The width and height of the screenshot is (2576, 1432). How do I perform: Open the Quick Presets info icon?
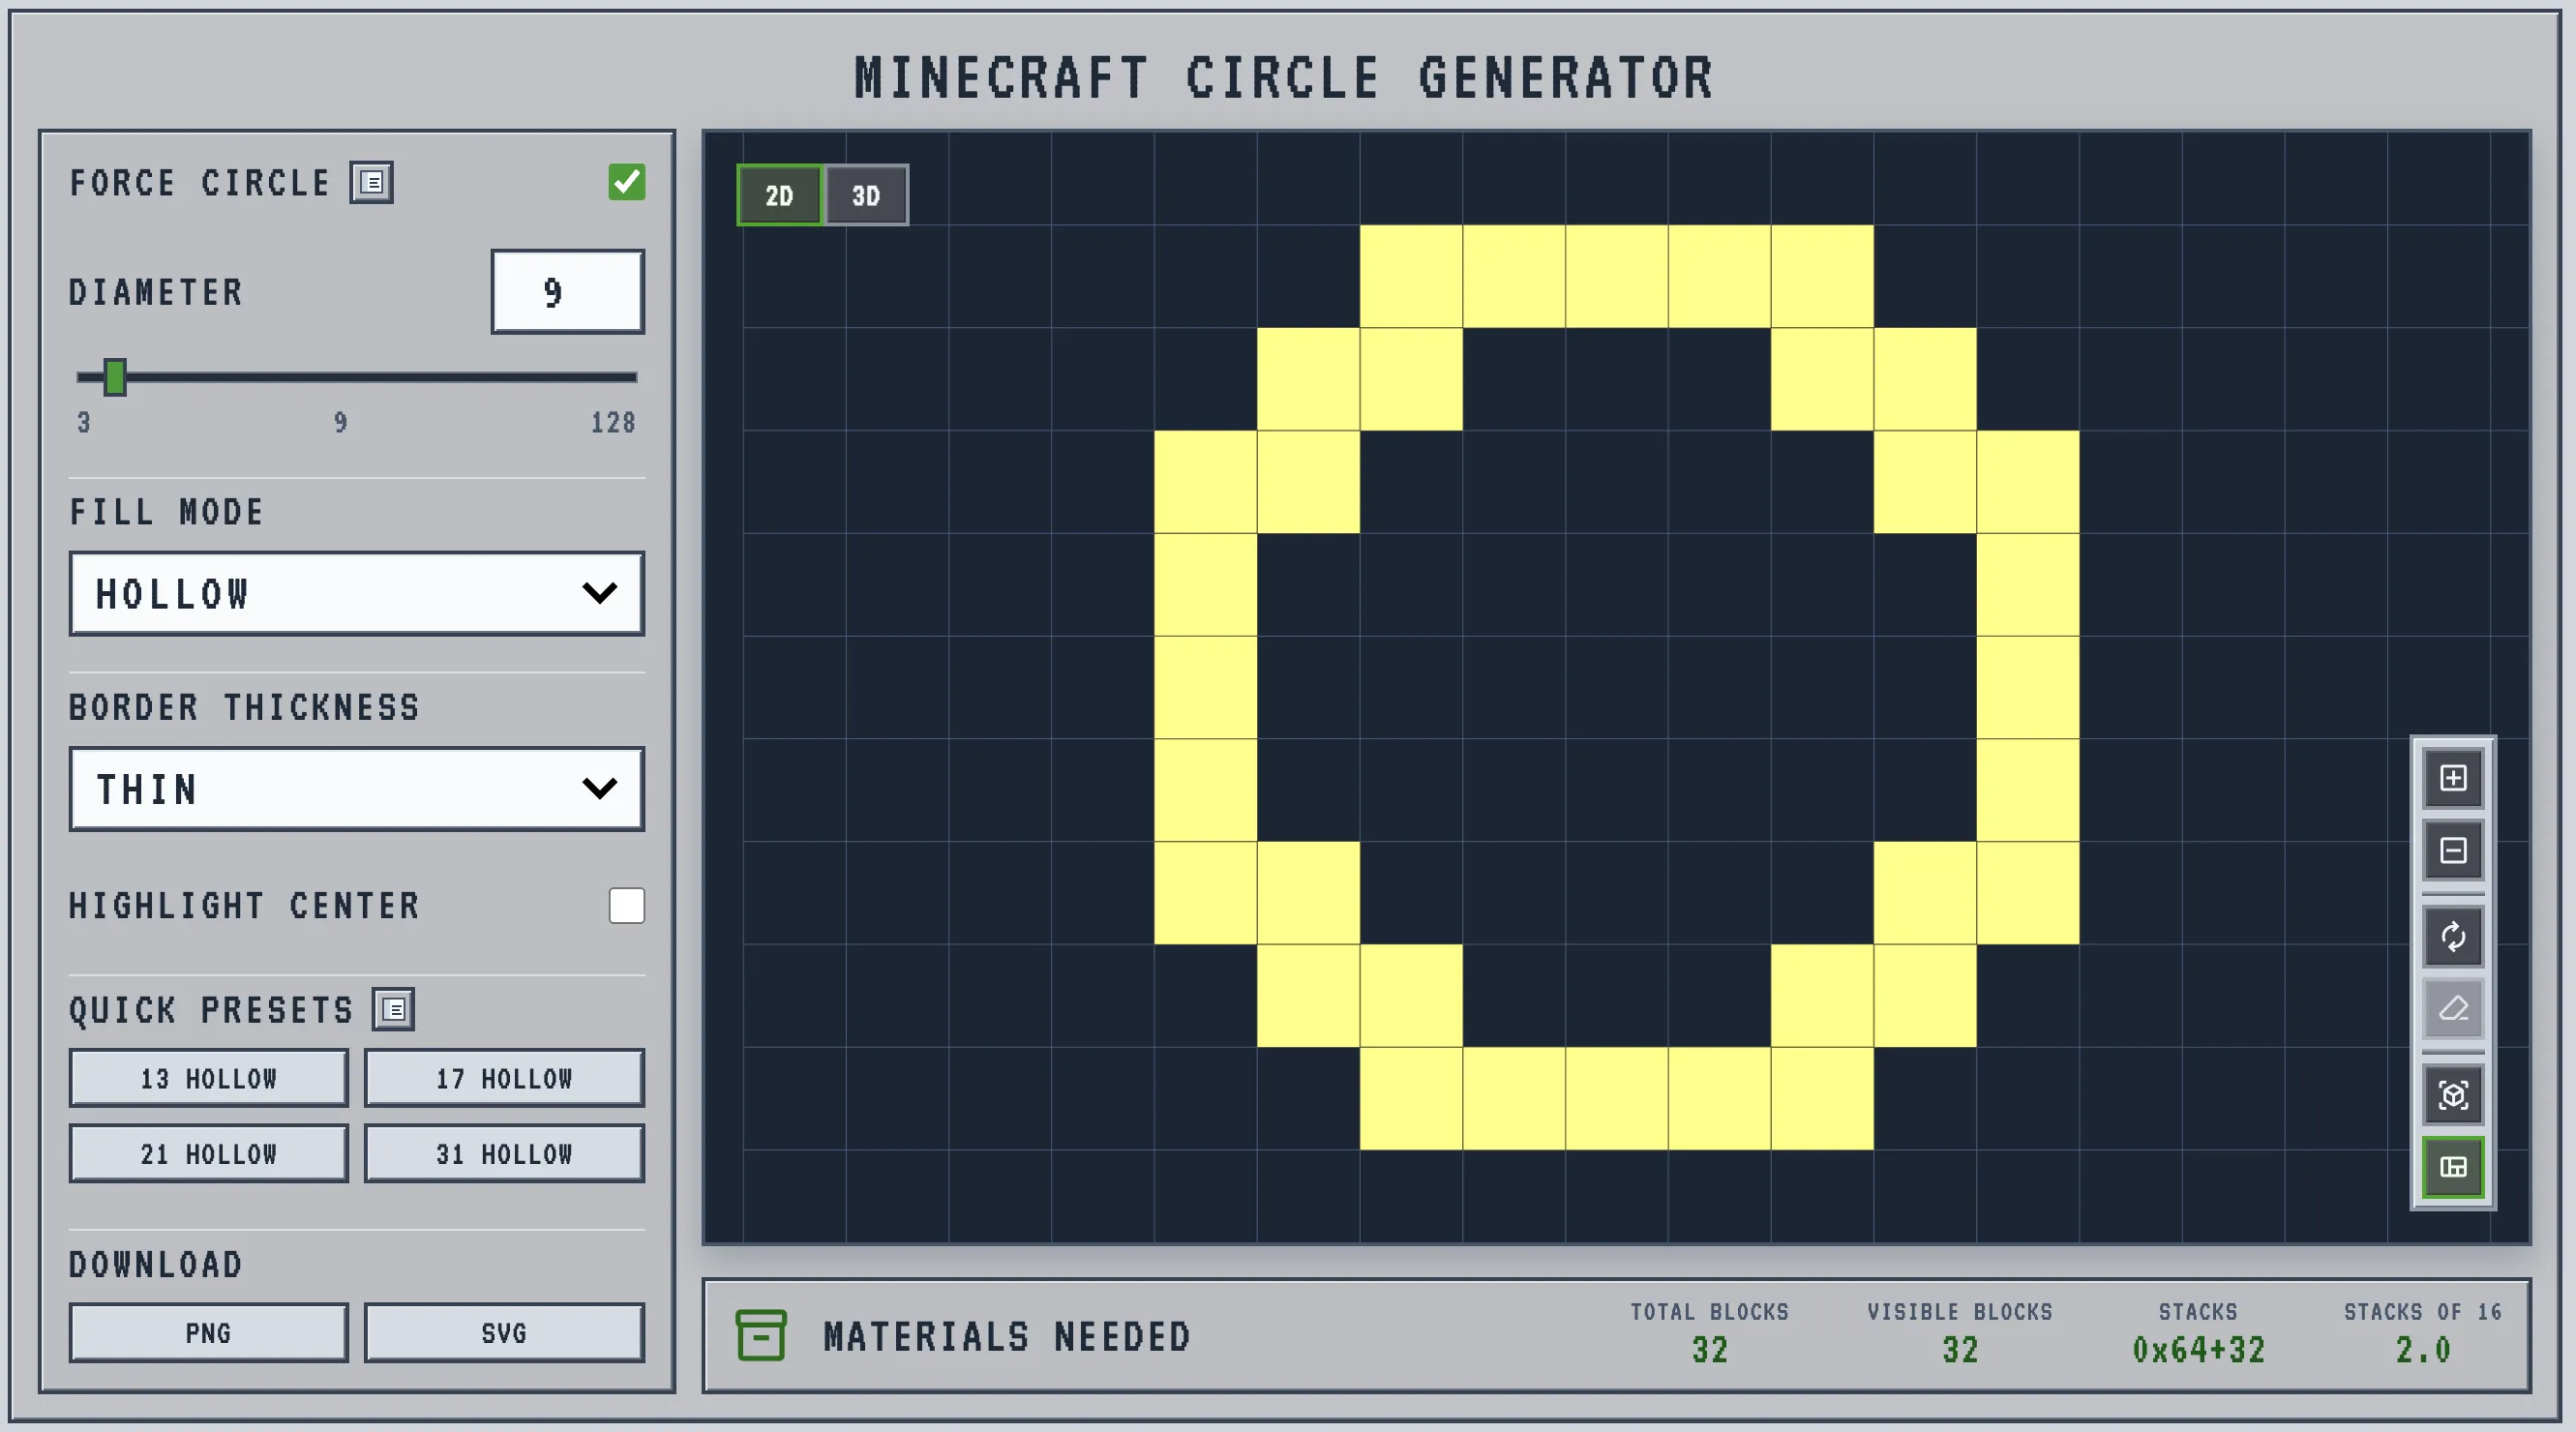point(394,1009)
